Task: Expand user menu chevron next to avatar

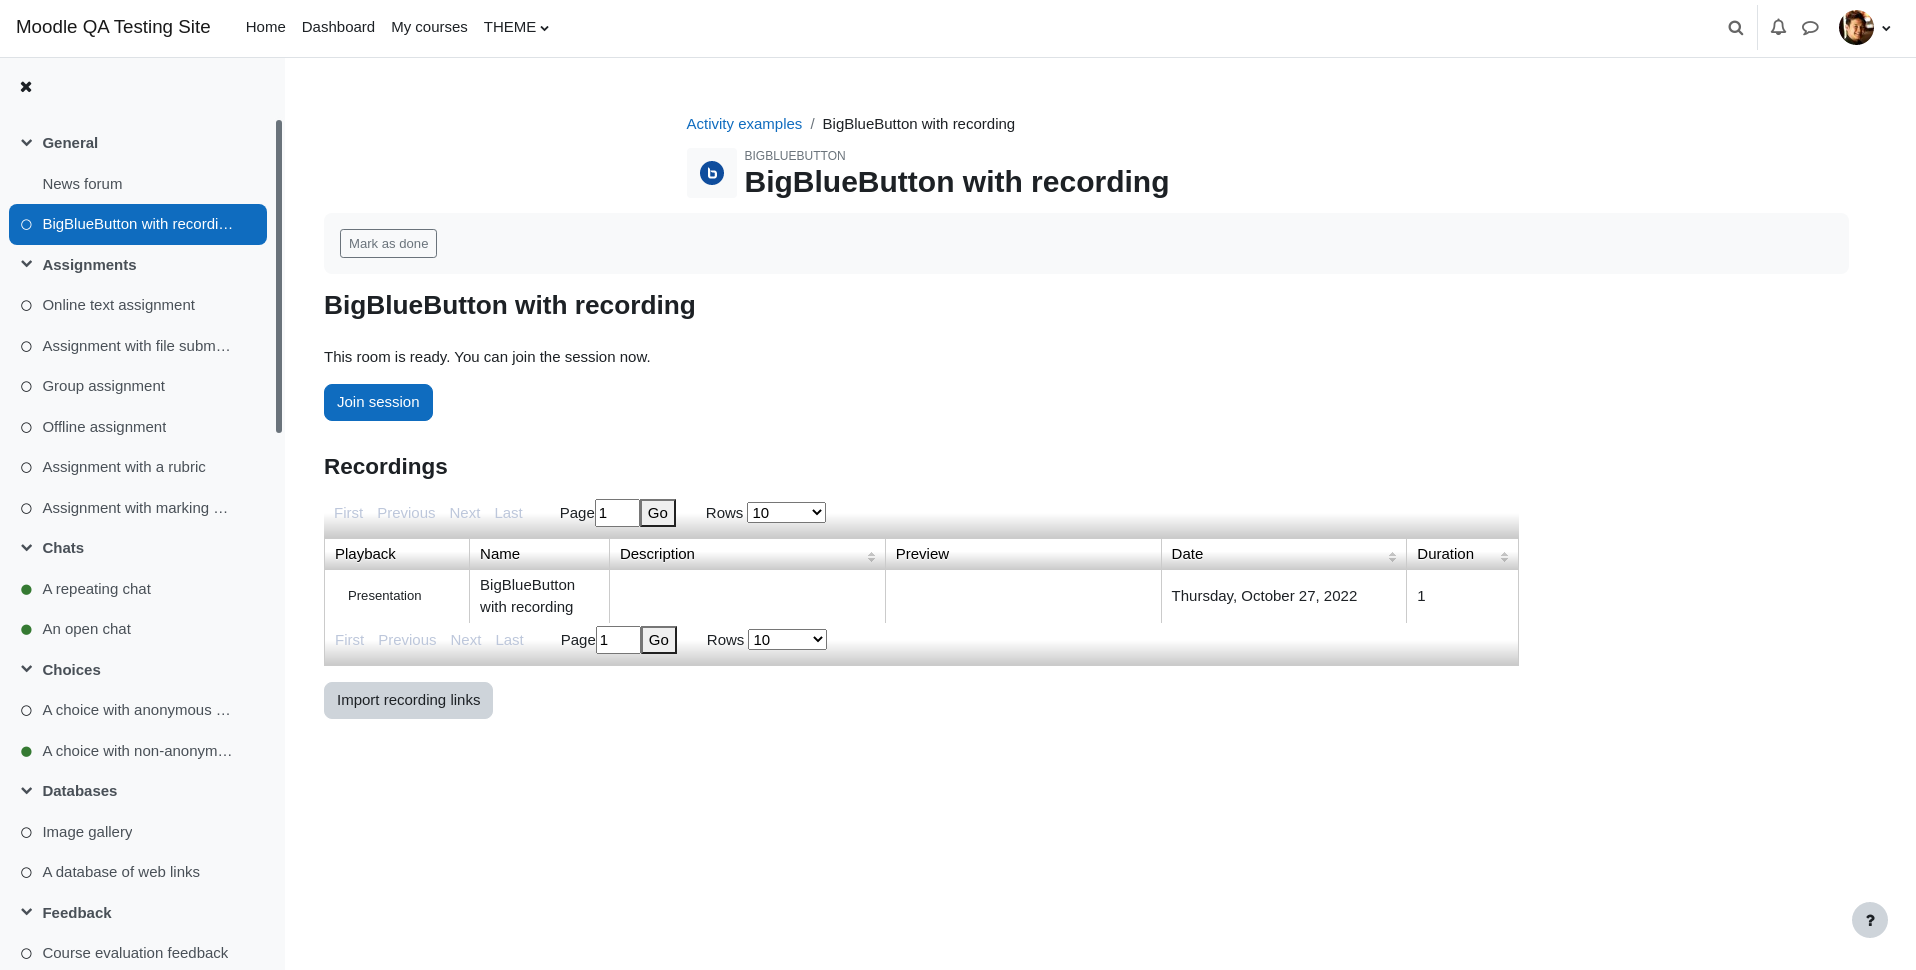Action: pos(1886,29)
